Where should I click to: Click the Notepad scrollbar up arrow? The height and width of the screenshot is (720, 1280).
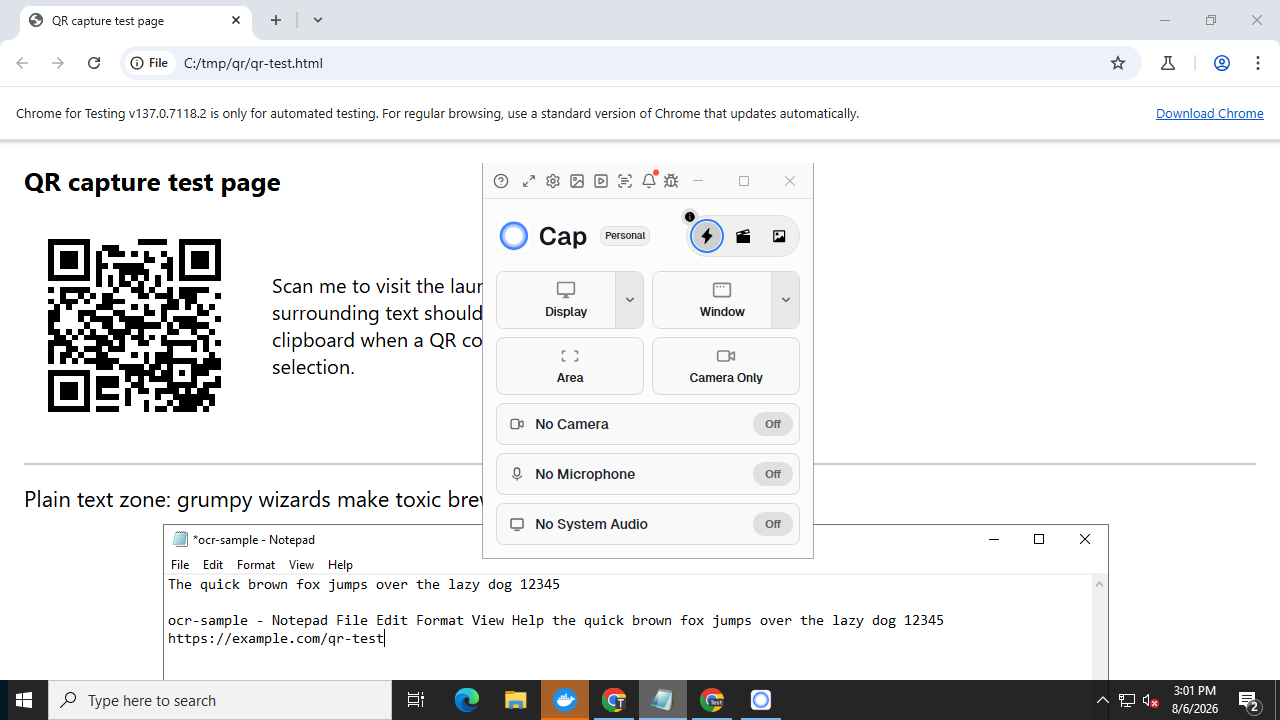(x=1099, y=585)
